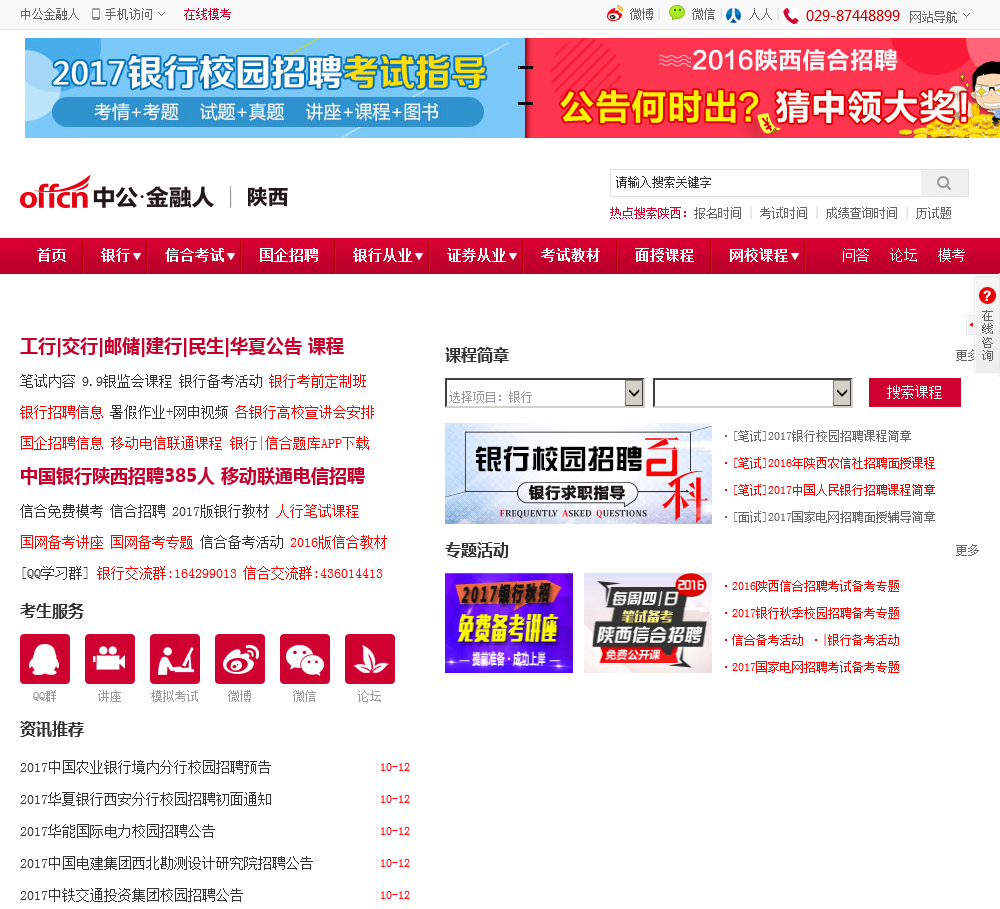This screenshot has height=909, width=1000.
Task: Open 2016版信合教材 link
Action: coord(339,543)
